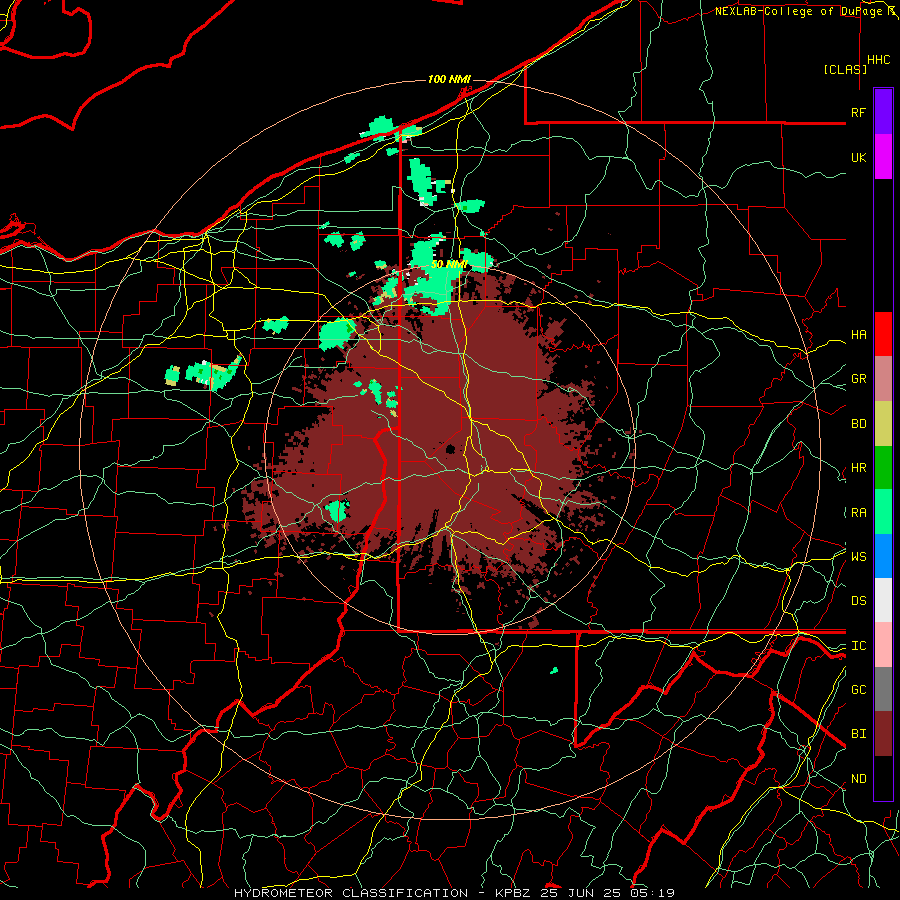Click the pinkish GR legend color swatch
Image resolution: width=900 pixels, height=900 pixels.
click(883, 379)
